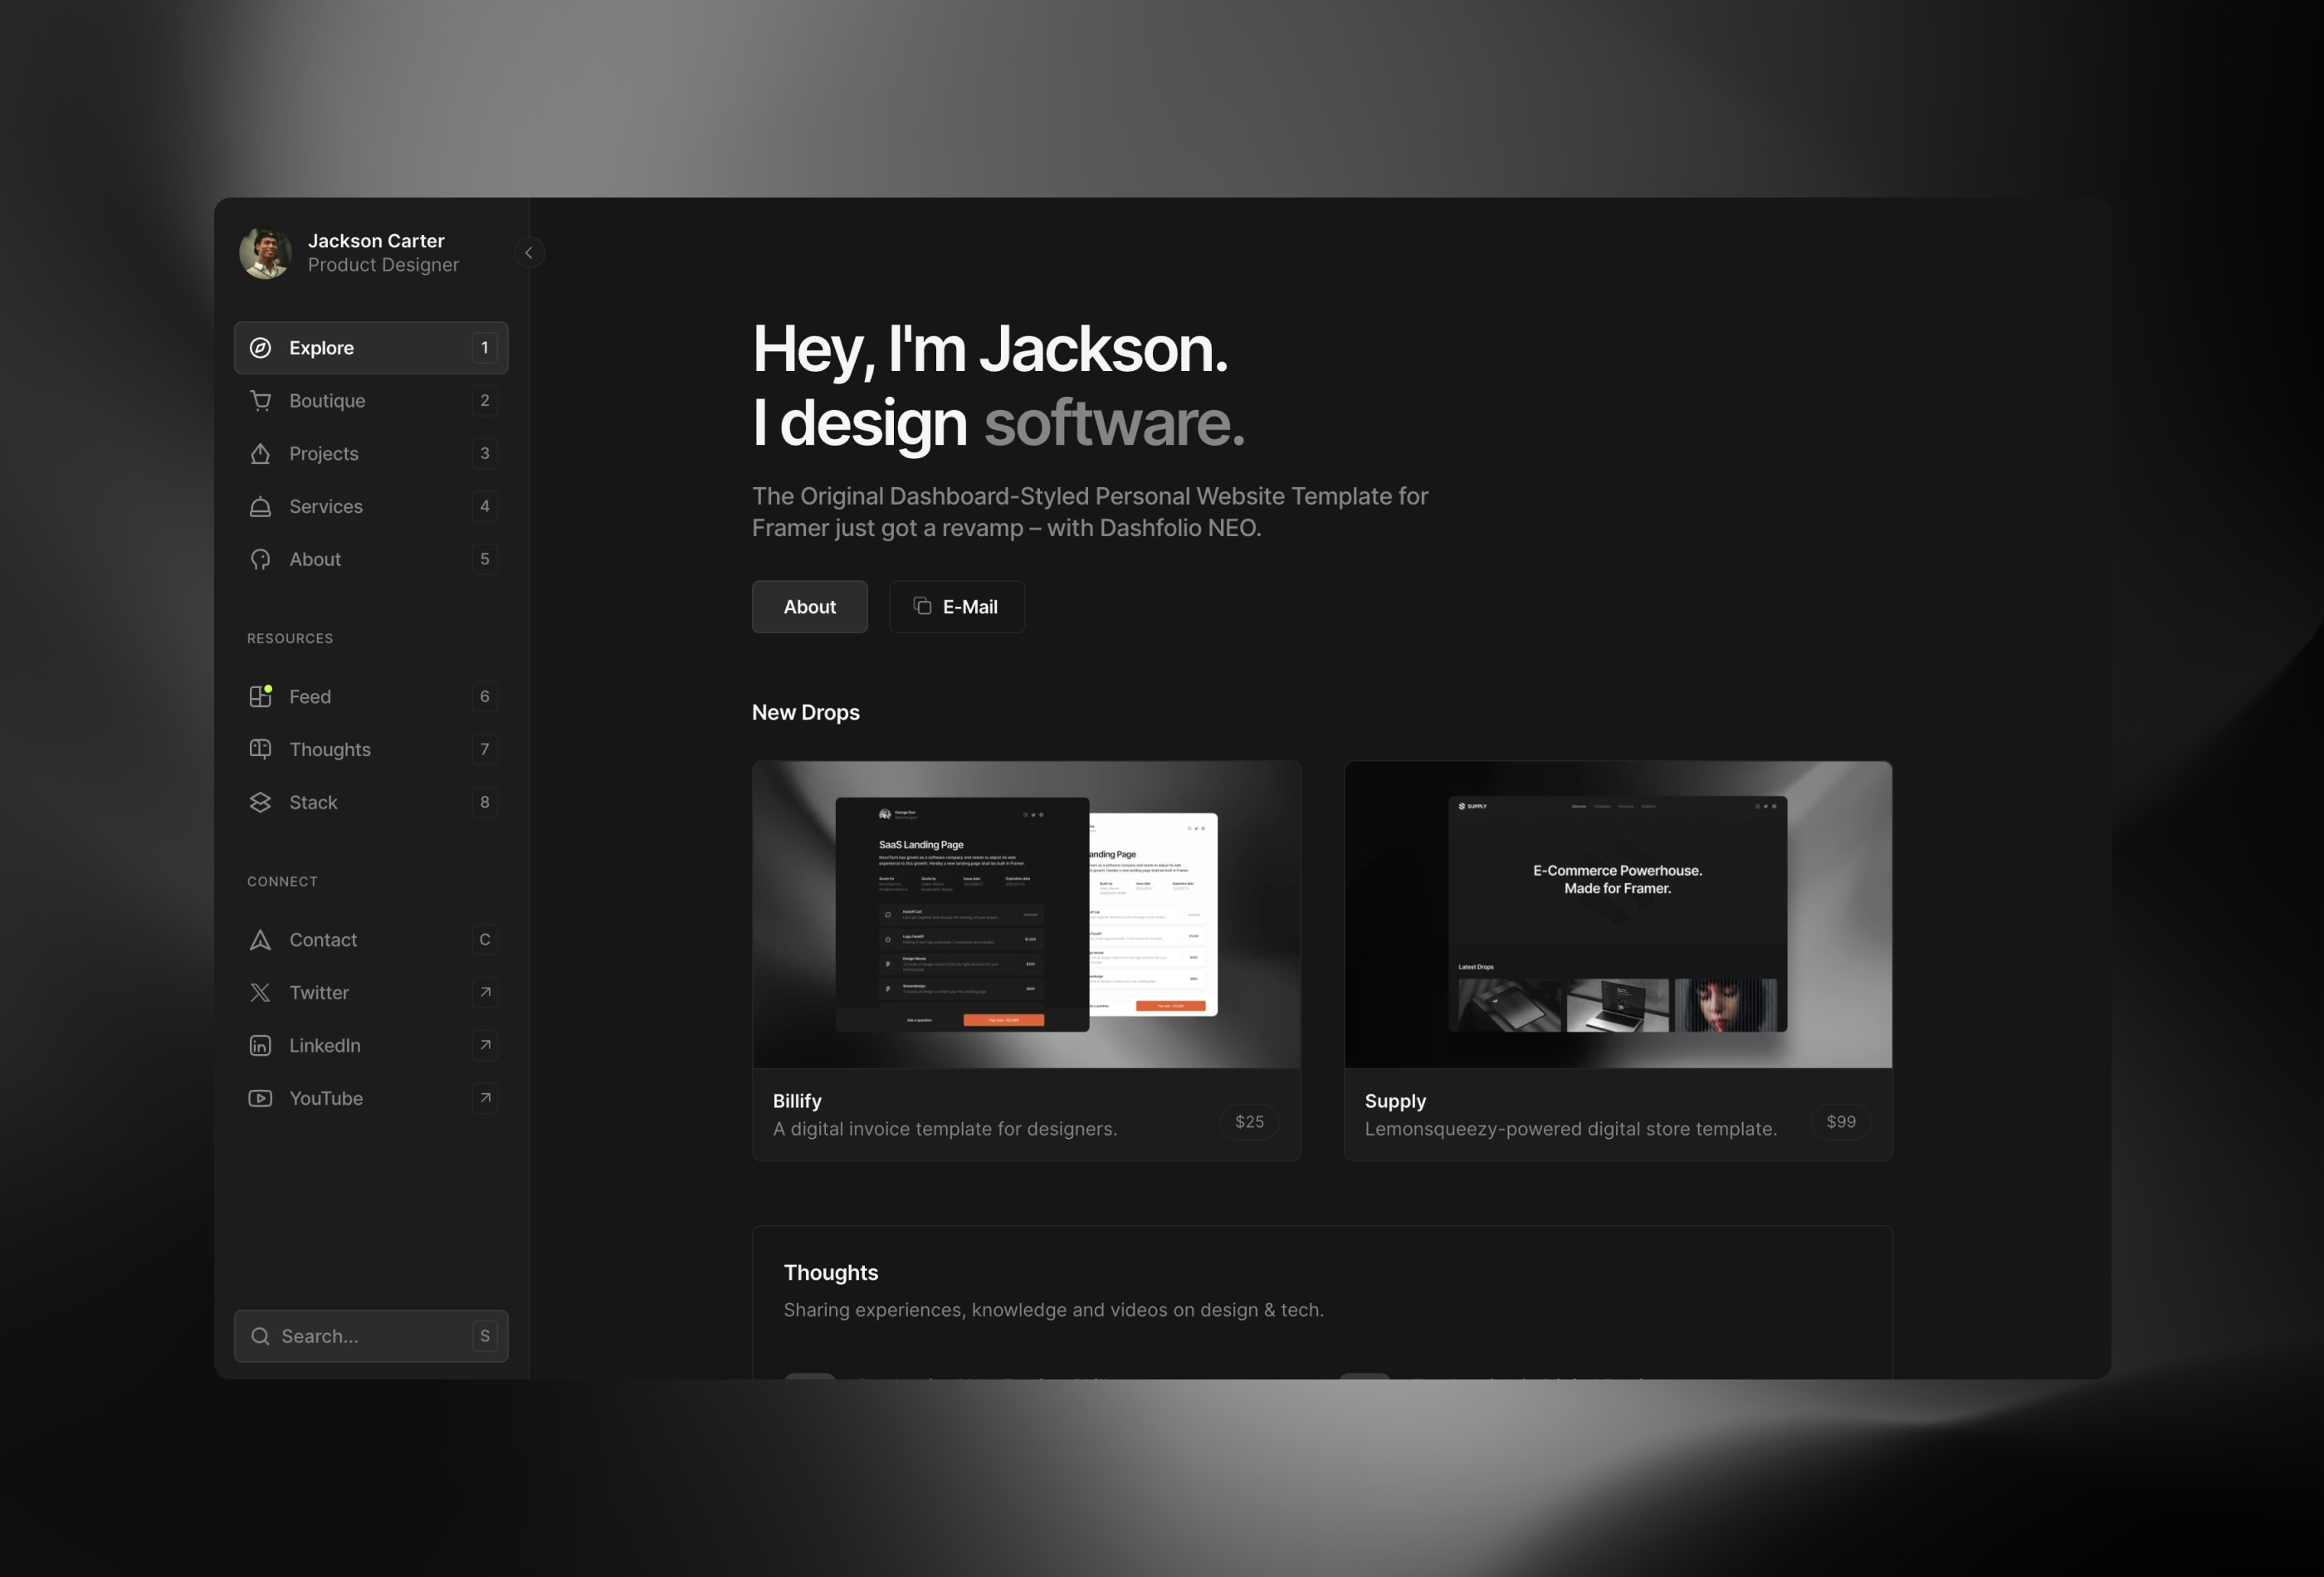
Task: Collapse the sidebar with the chevron
Action: point(530,252)
